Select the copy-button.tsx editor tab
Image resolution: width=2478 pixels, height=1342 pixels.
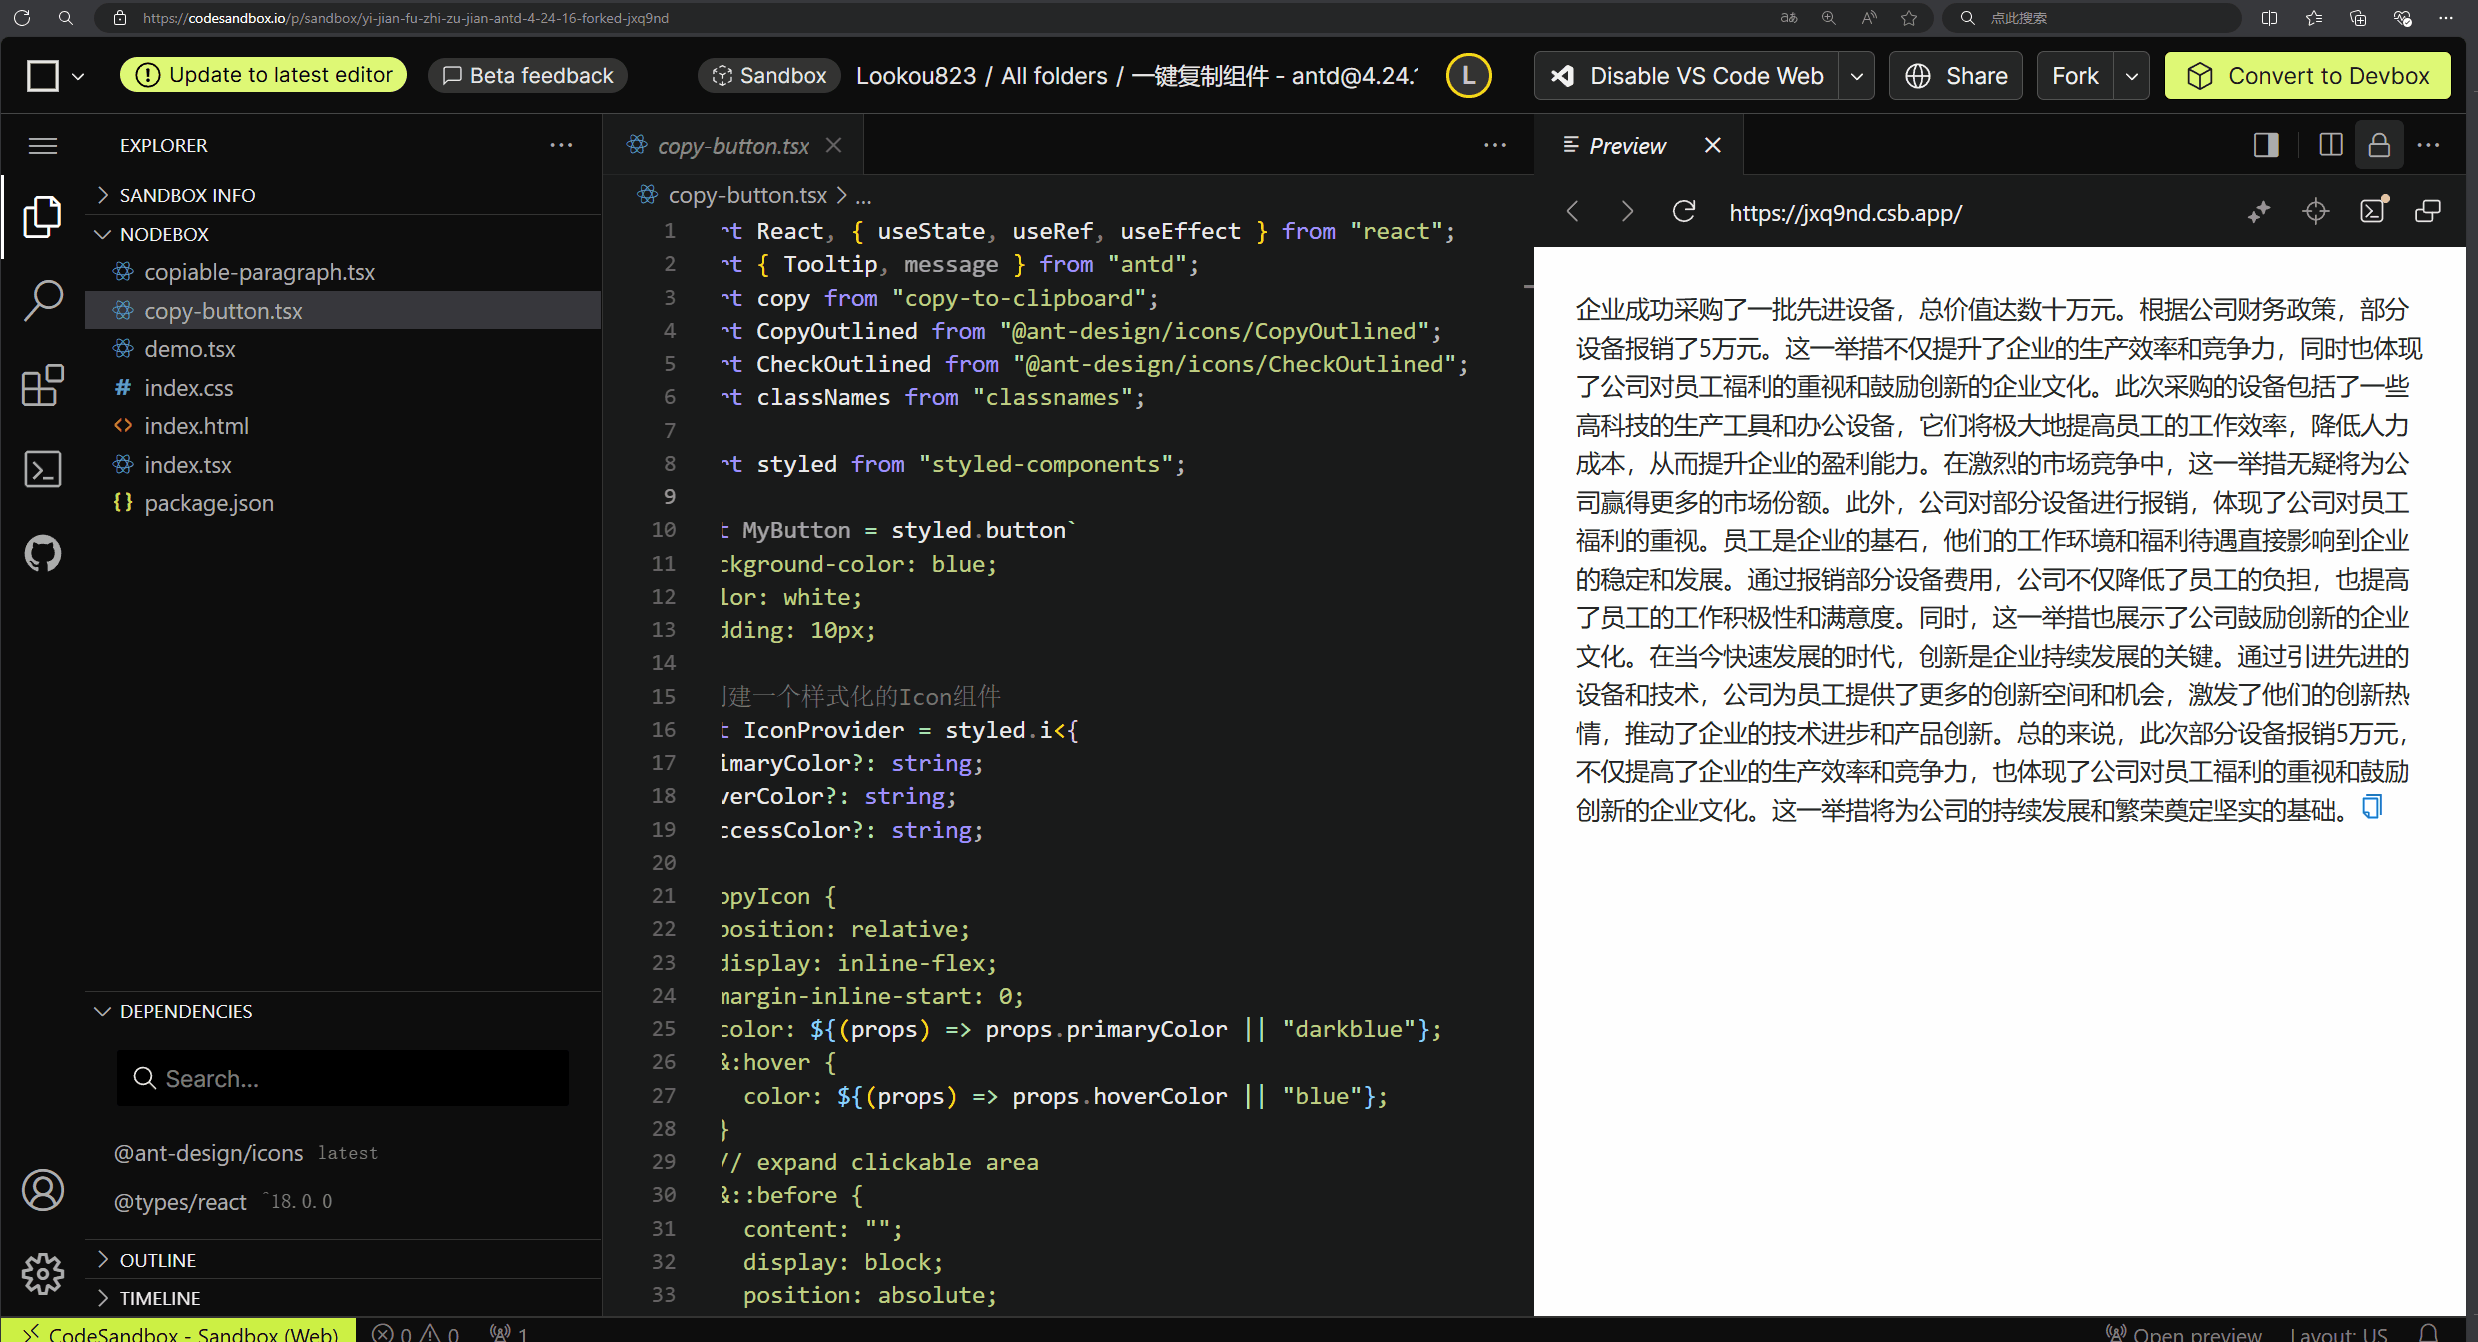pyautogui.click(x=732, y=146)
